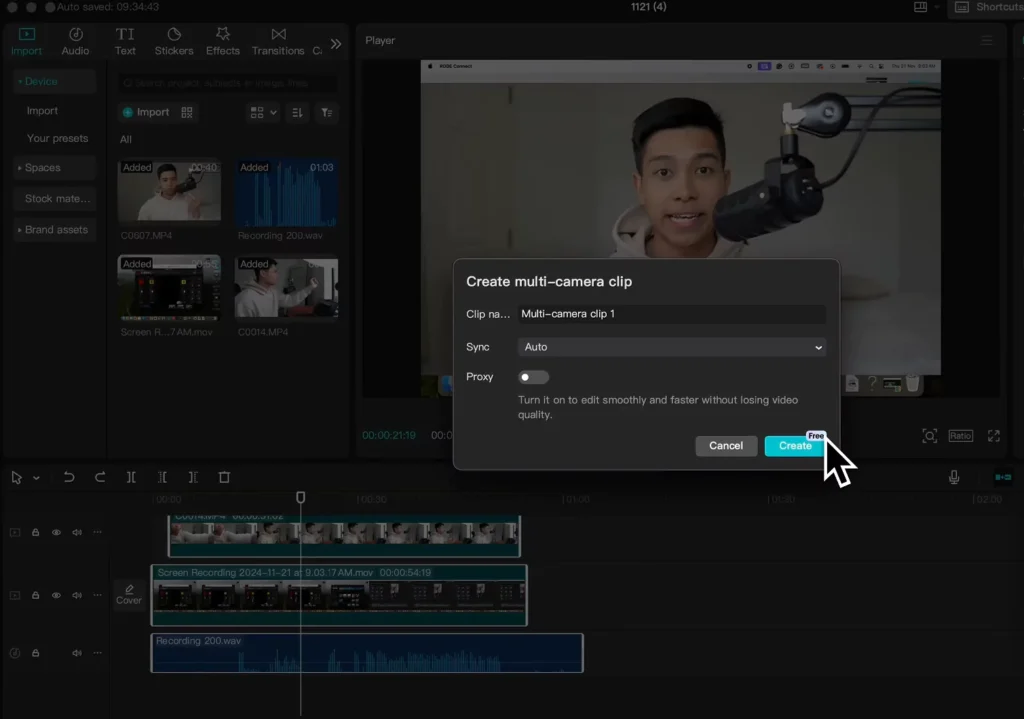Select the screen recording .mov thumbnail
Viewport: 1024px width, 719px height.
(169, 287)
